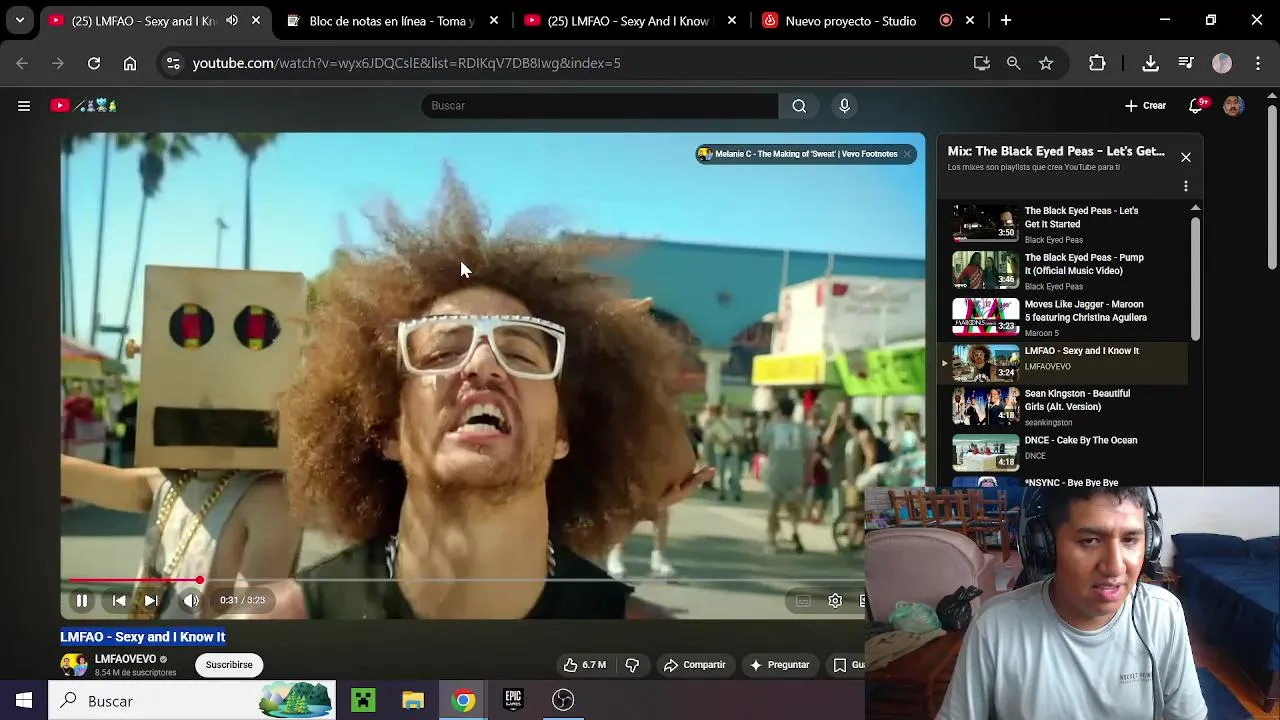The image size is (1280, 720).
Task: Switch to second LMFAO Sexy And I Know tab
Action: [x=630, y=20]
